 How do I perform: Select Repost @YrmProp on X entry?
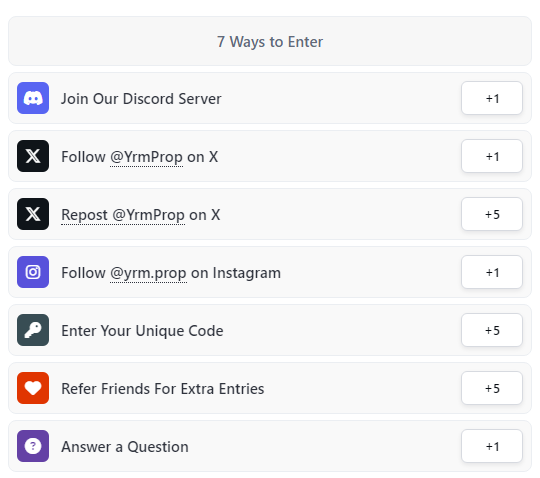tap(270, 214)
